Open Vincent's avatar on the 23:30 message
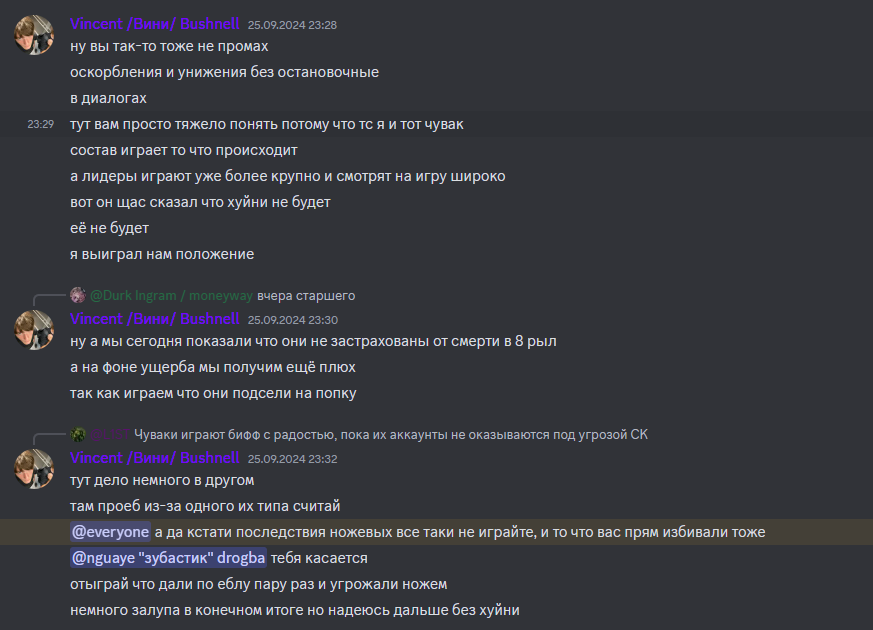 (x=34, y=330)
